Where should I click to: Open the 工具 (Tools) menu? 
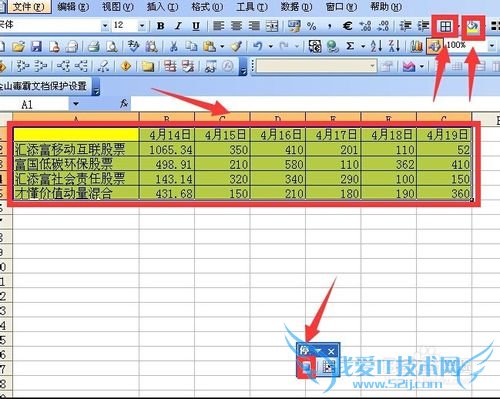point(252,6)
